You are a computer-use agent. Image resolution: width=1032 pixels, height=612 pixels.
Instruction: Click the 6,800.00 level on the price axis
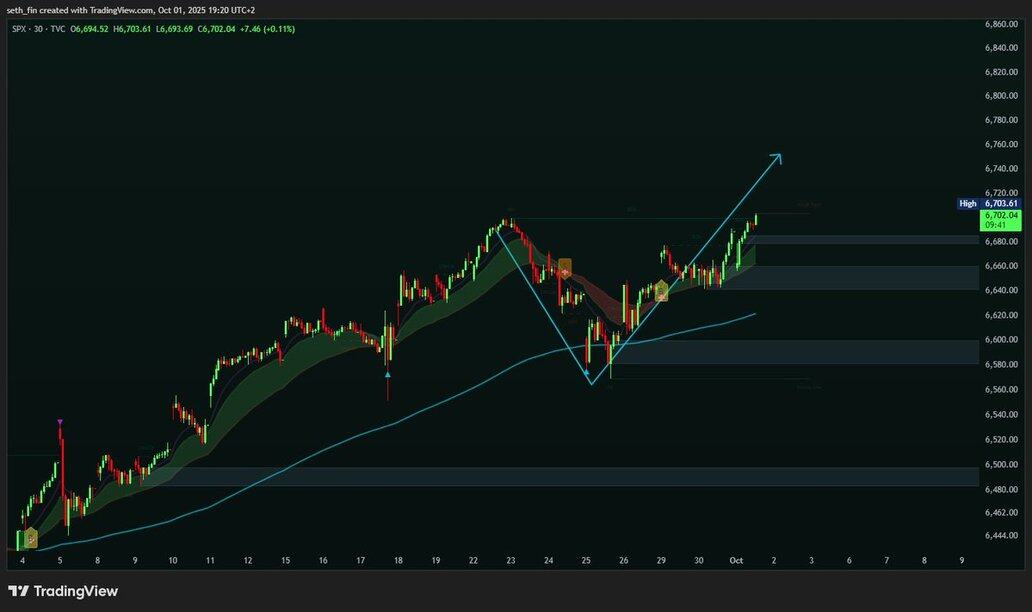click(1000, 96)
